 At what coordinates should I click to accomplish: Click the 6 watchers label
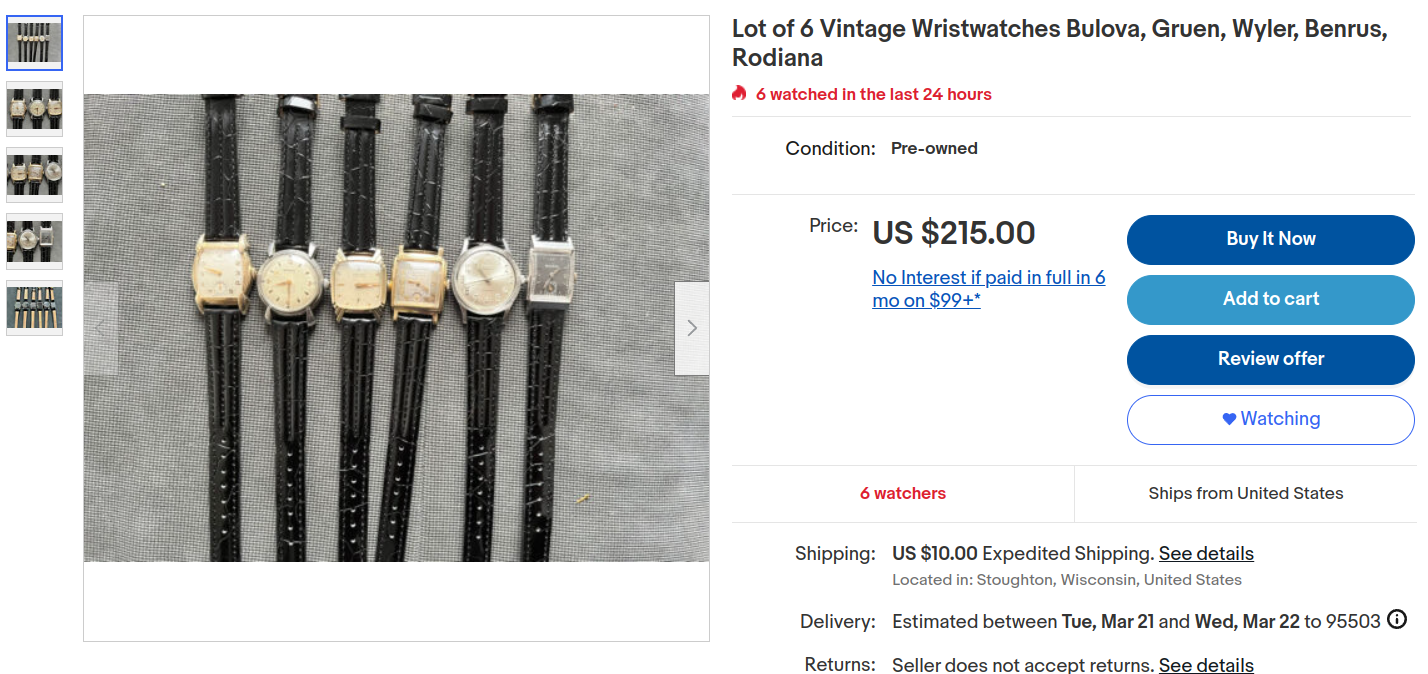click(902, 493)
